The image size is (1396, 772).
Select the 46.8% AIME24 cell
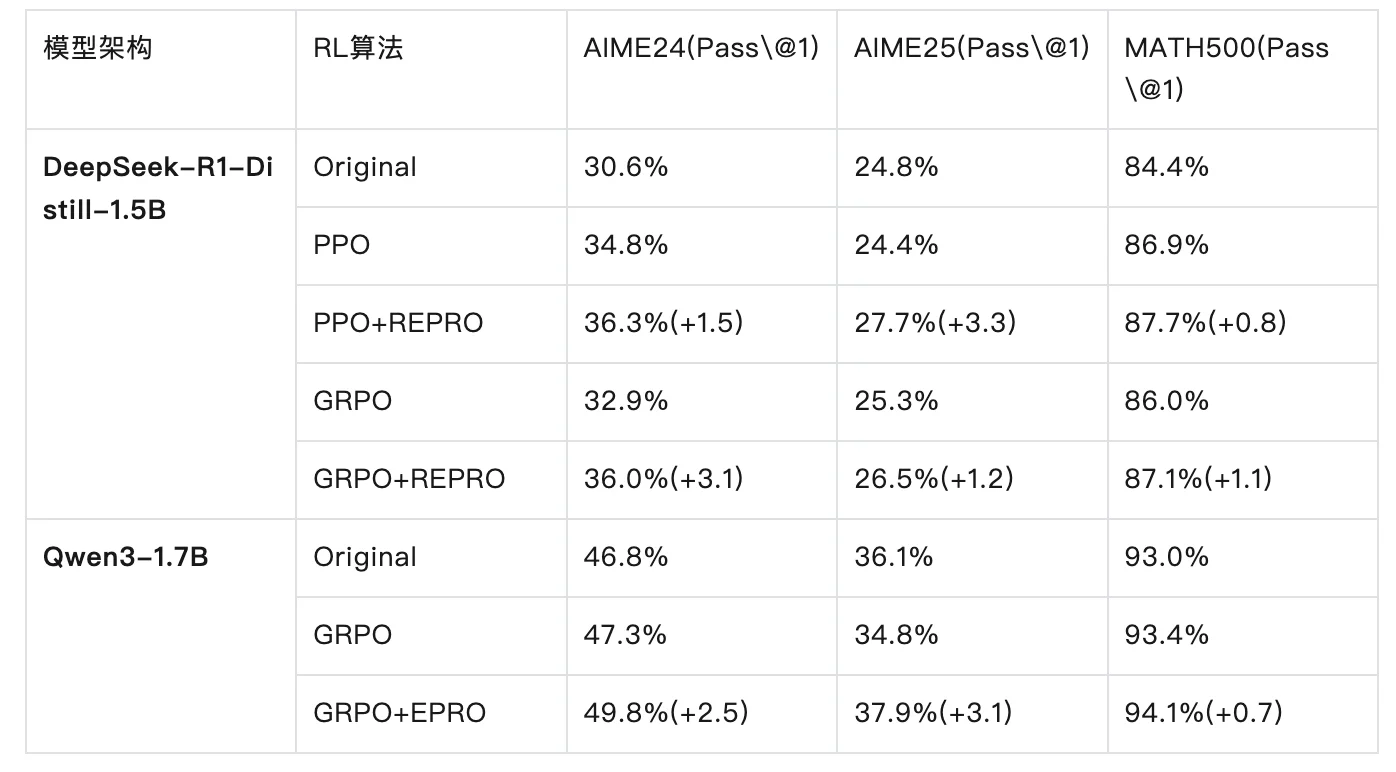click(x=626, y=557)
